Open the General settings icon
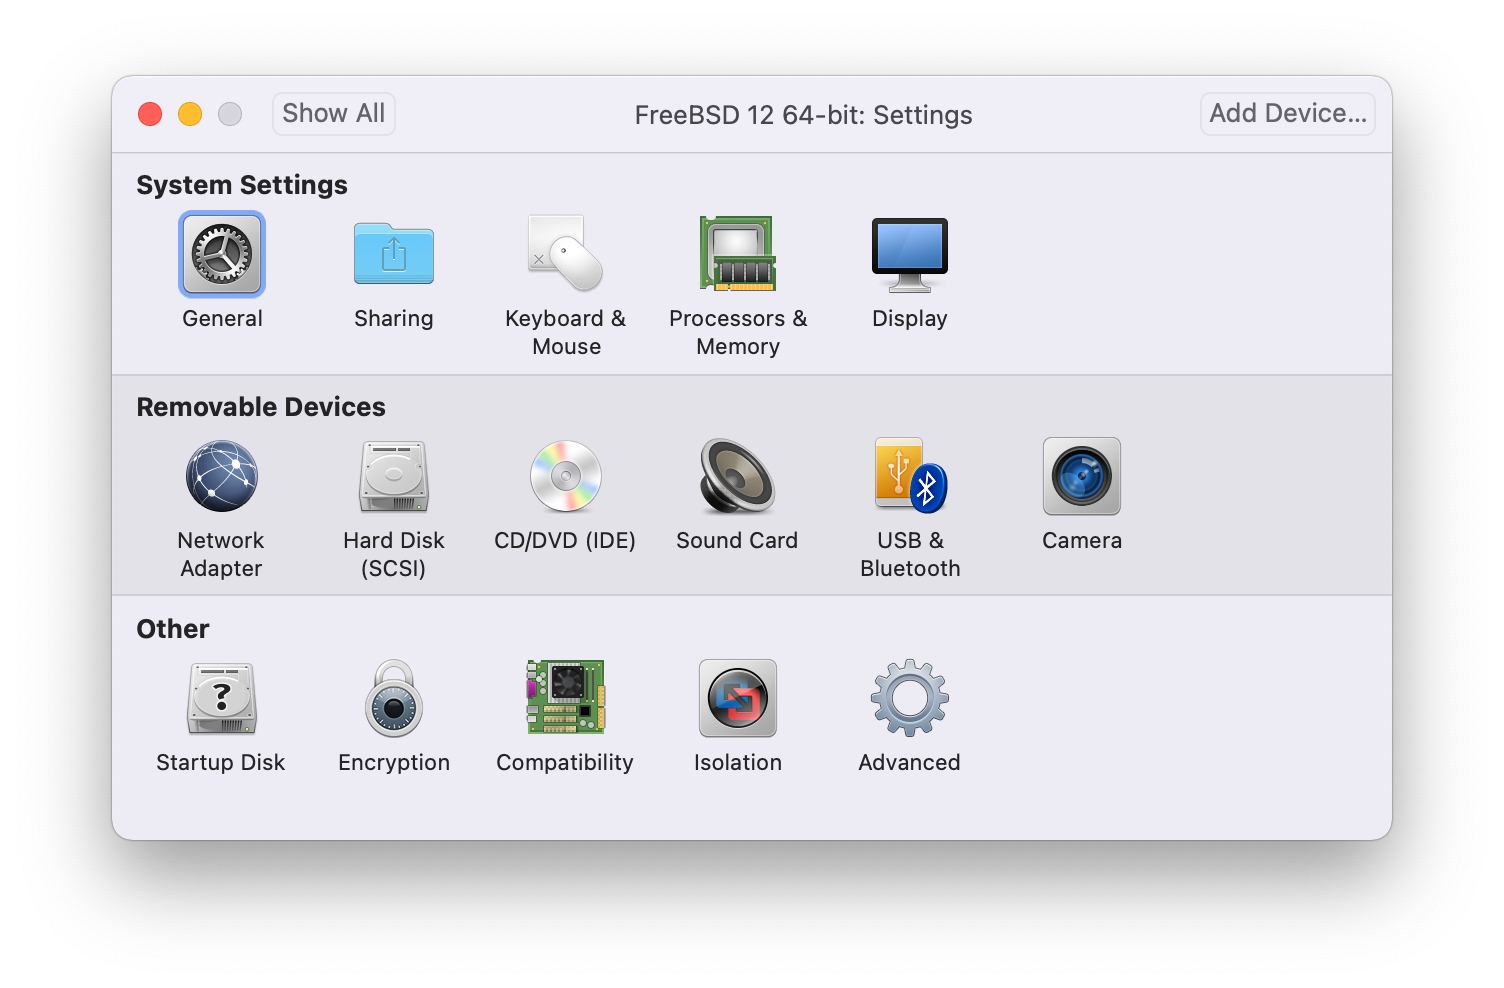 tap(222, 254)
